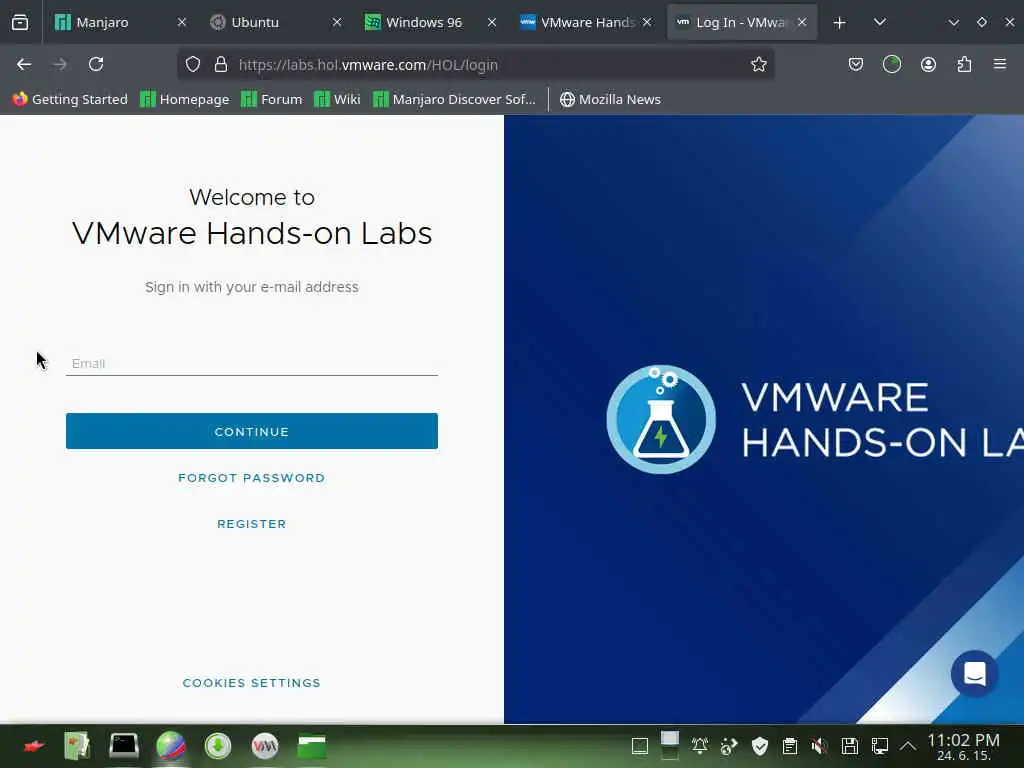The width and height of the screenshot is (1024, 768).
Task: Open the network display tray icon
Action: click(880, 746)
